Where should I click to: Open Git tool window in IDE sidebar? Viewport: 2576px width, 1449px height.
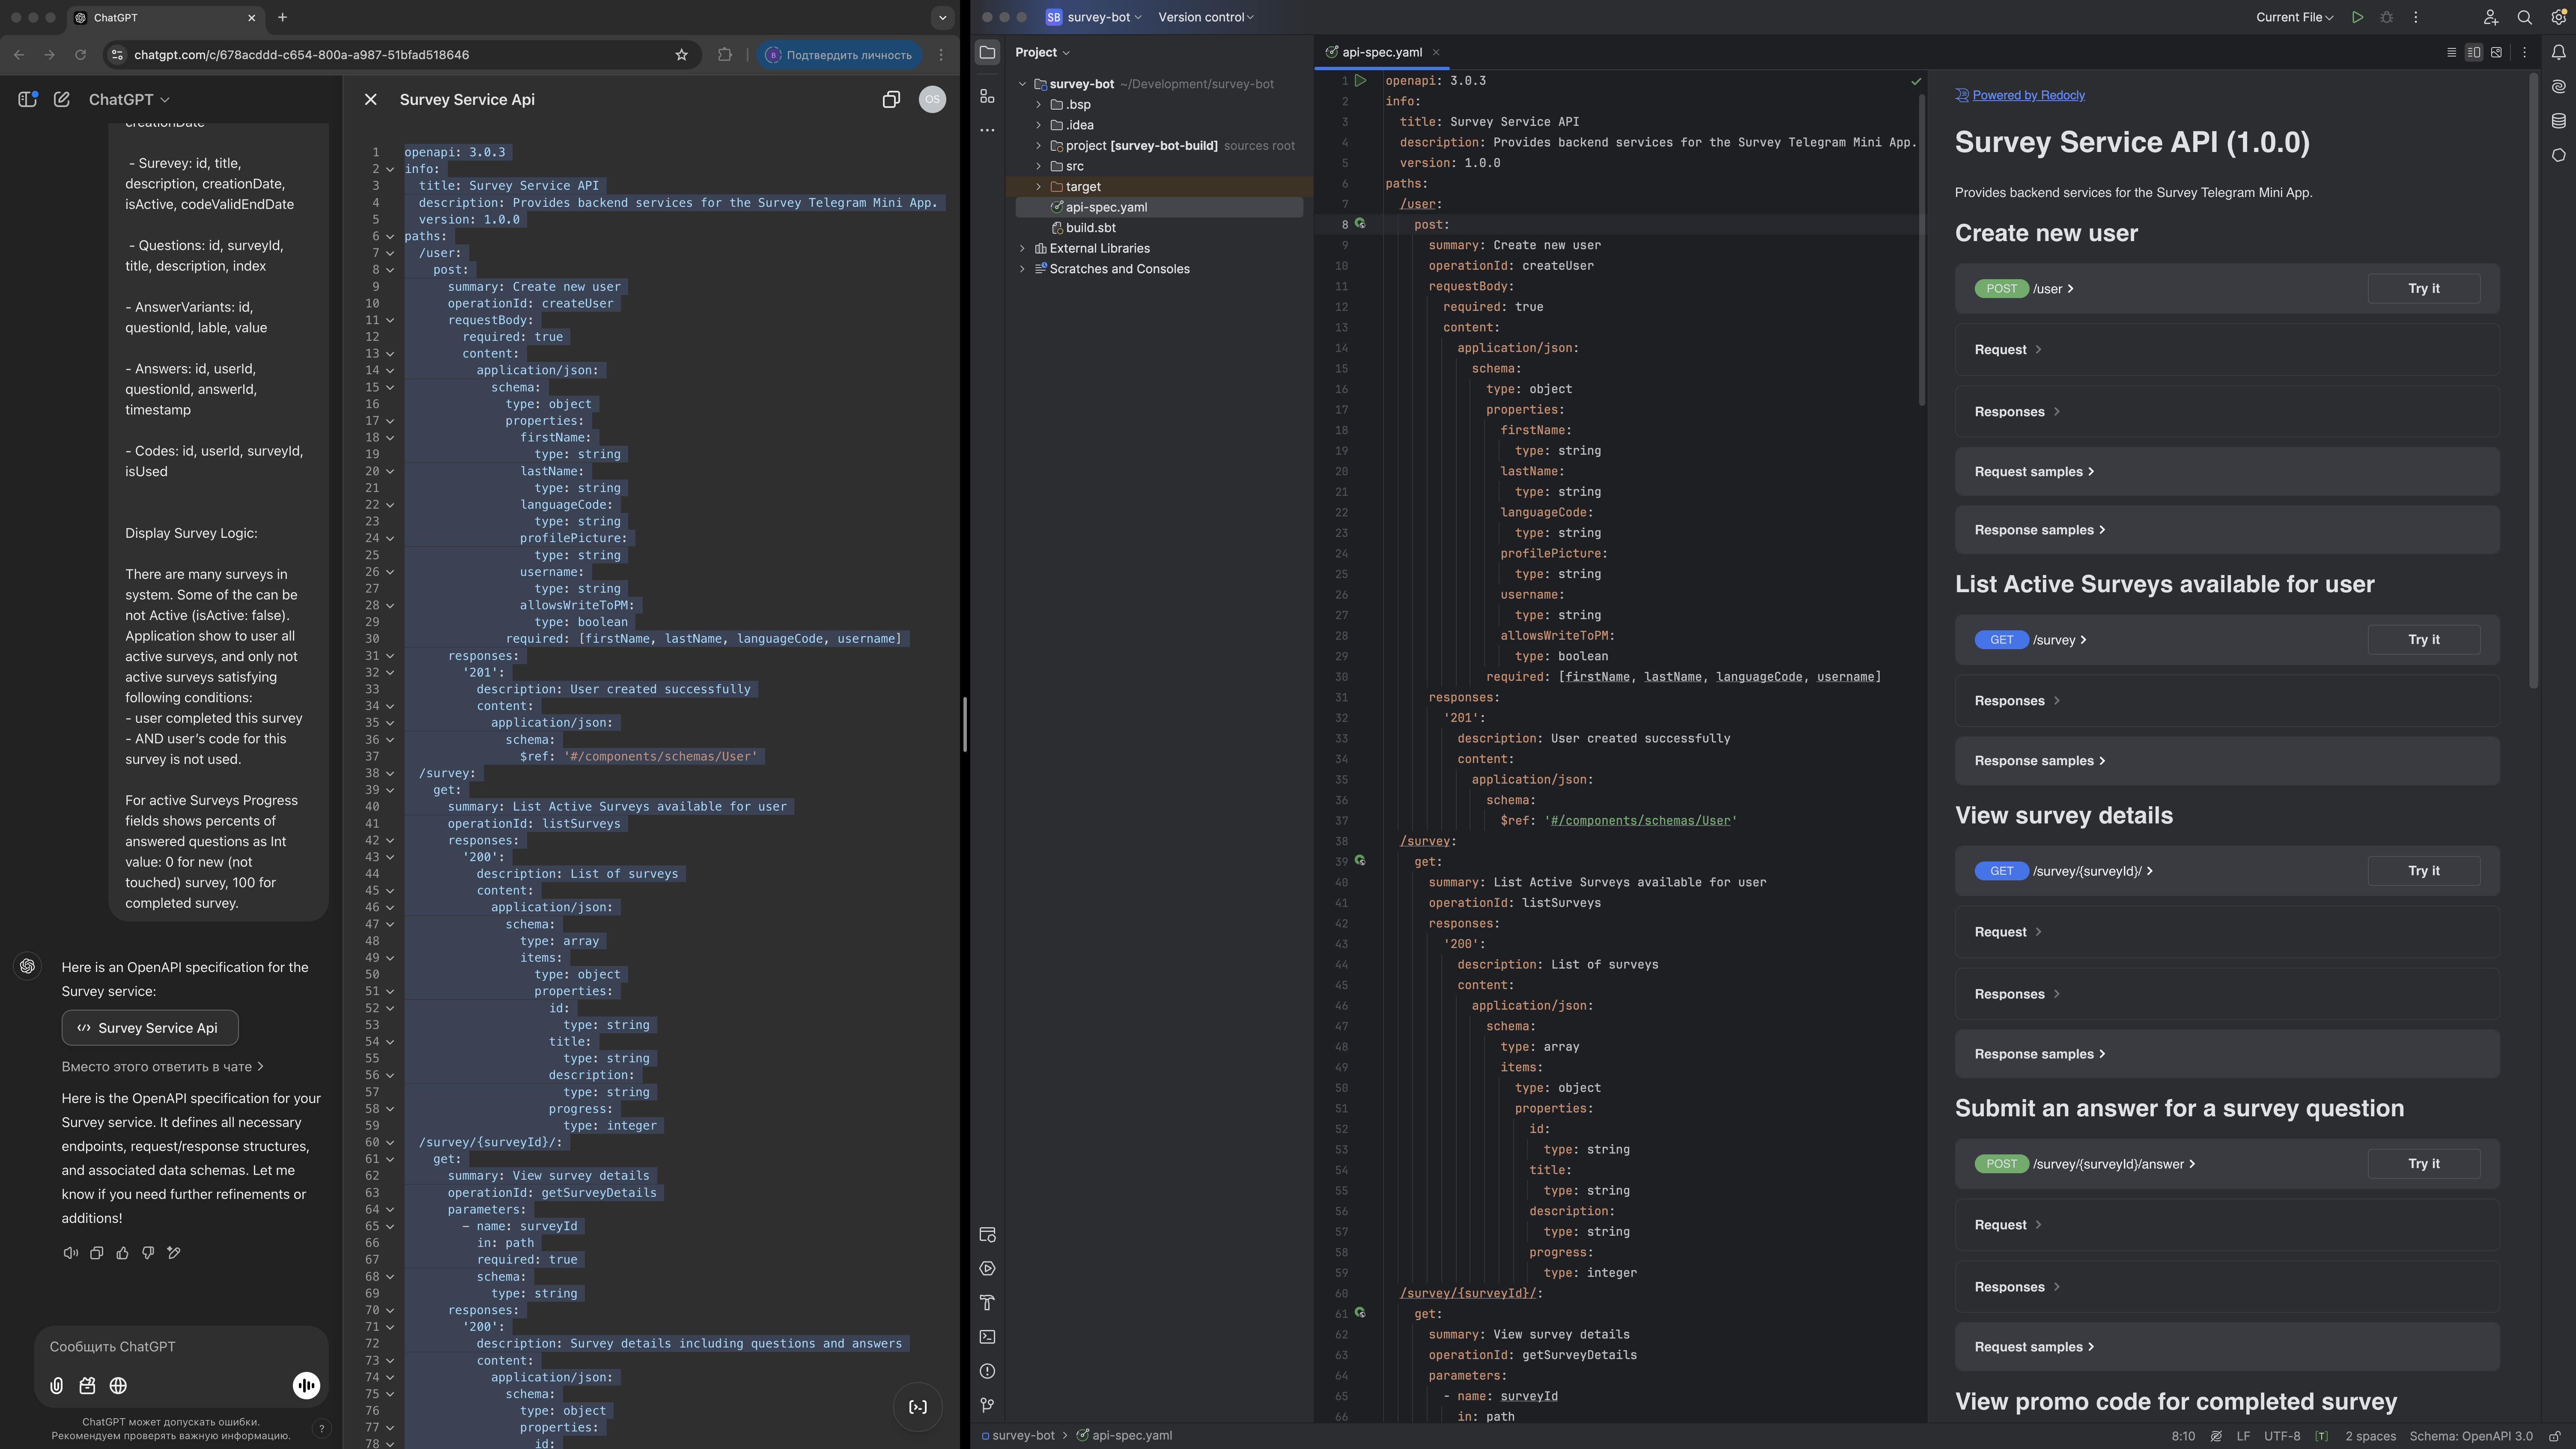tap(987, 1405)
